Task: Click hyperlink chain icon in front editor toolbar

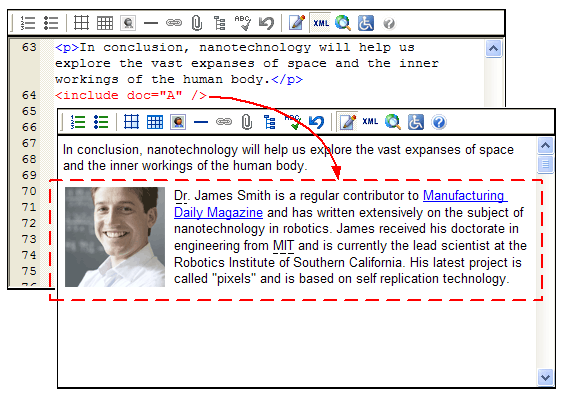Action: pyautogui.click(x=224, y=122)
